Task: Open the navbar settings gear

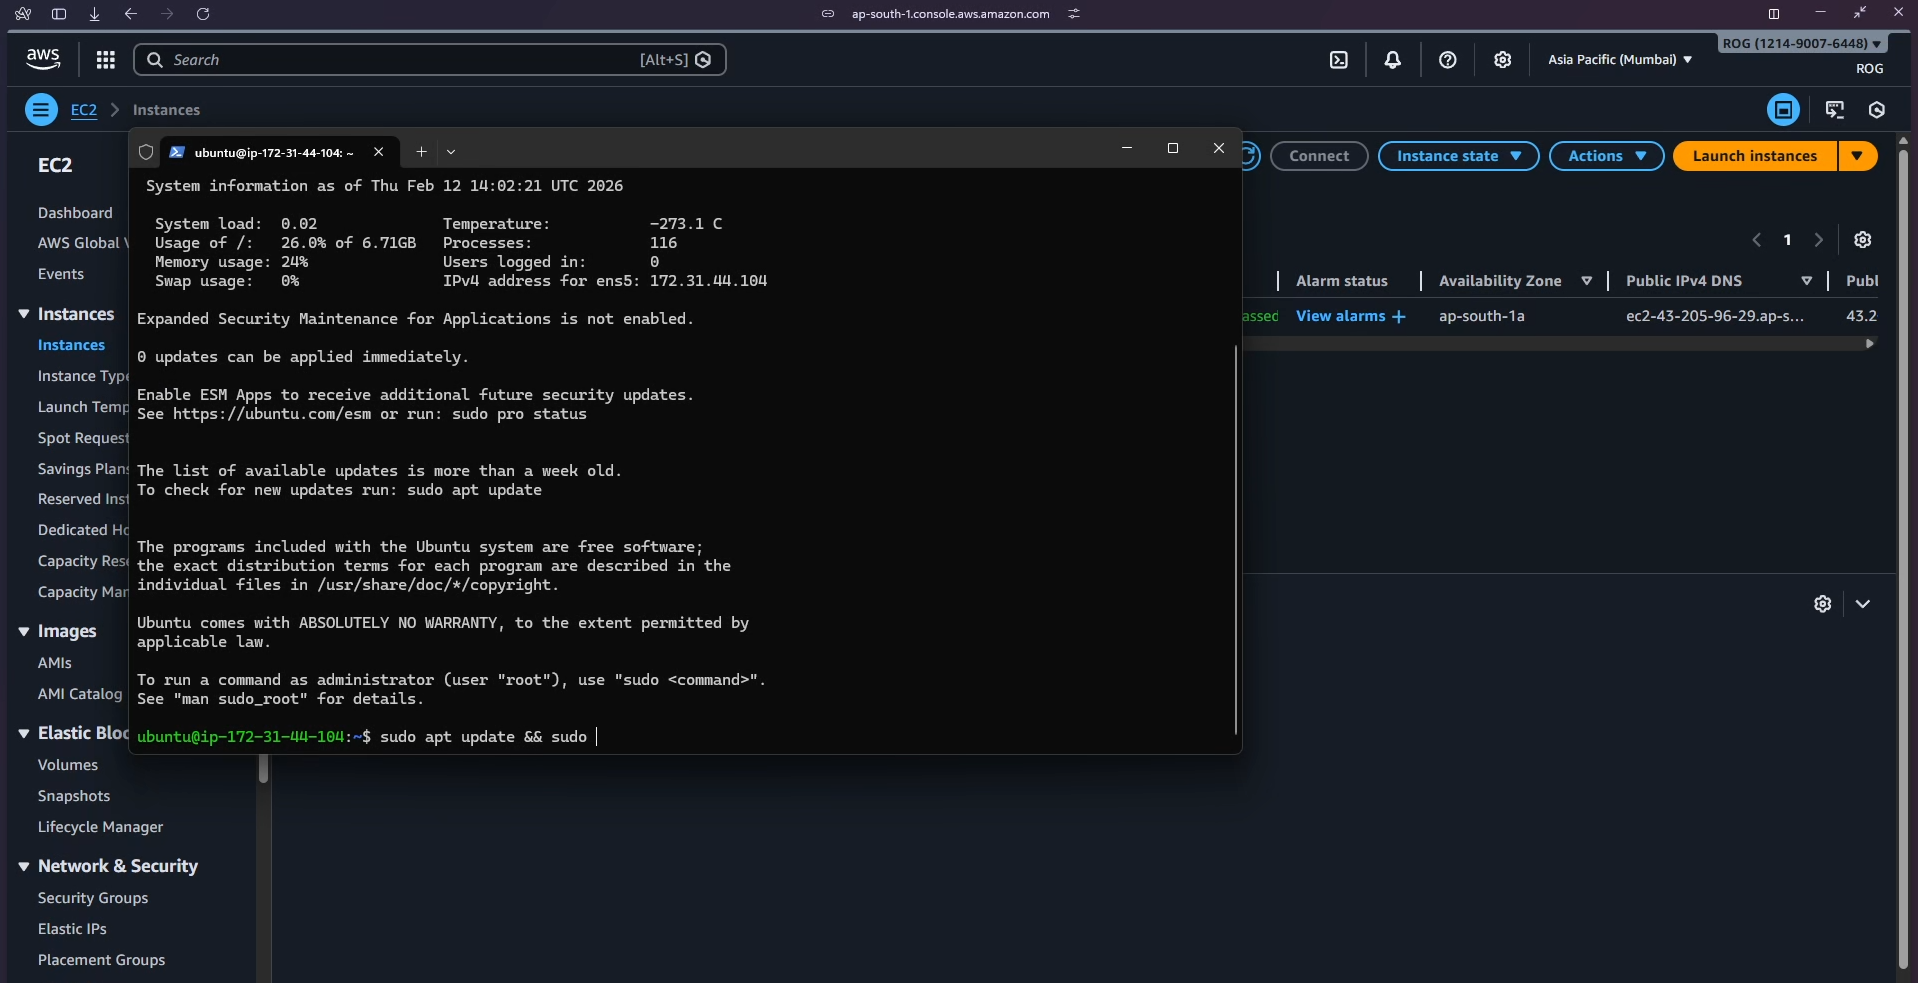Action: coord(1503,60)
